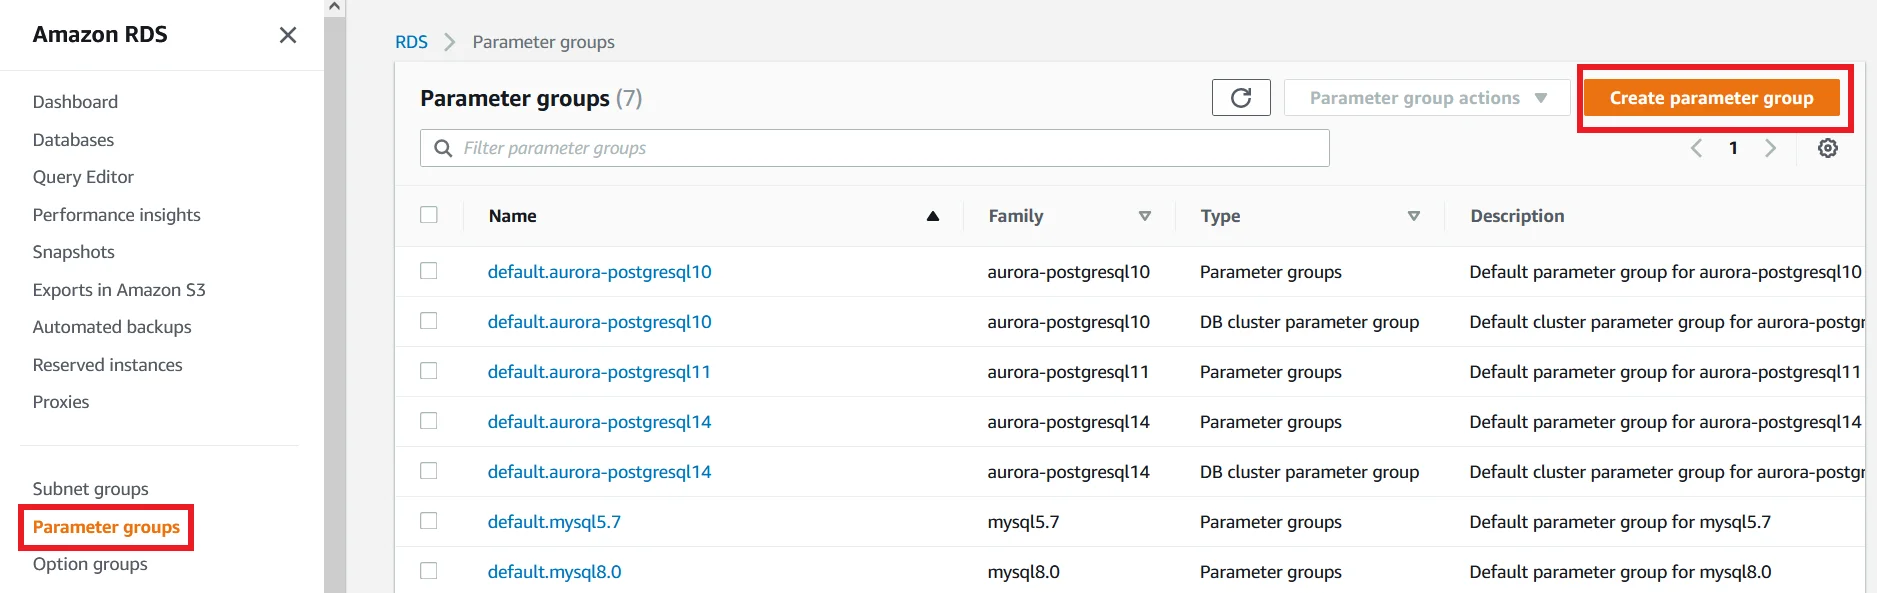Image resolution: width=1877 pixels, height=593 pixels.
Task: Check default.aurora-postgresql14 Parameter groups row
Action: [x=429, y=421]
